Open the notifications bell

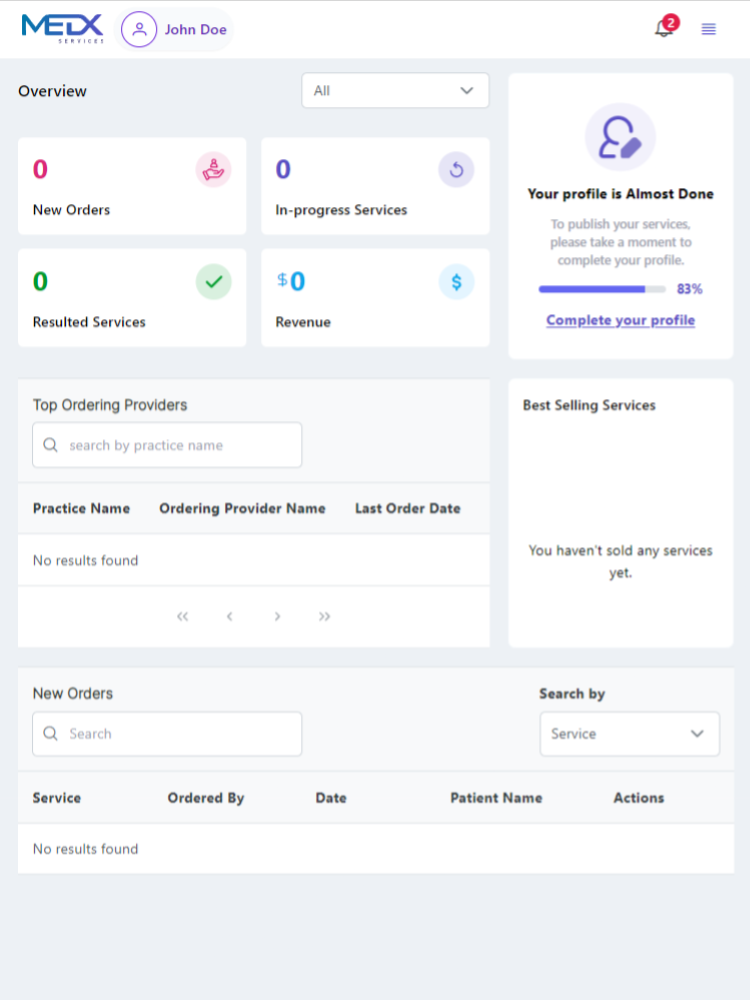click(x=663, y=29)
